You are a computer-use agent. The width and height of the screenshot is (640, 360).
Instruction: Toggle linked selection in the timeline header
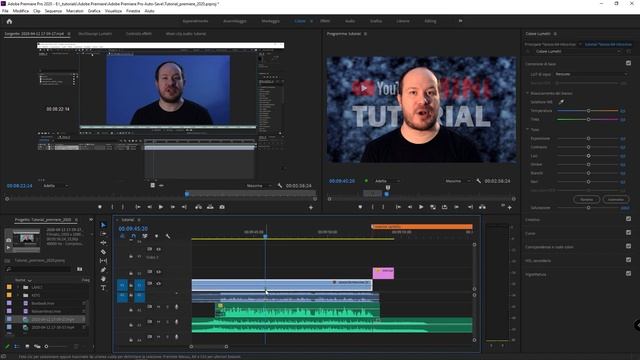[x=145, y=236]
